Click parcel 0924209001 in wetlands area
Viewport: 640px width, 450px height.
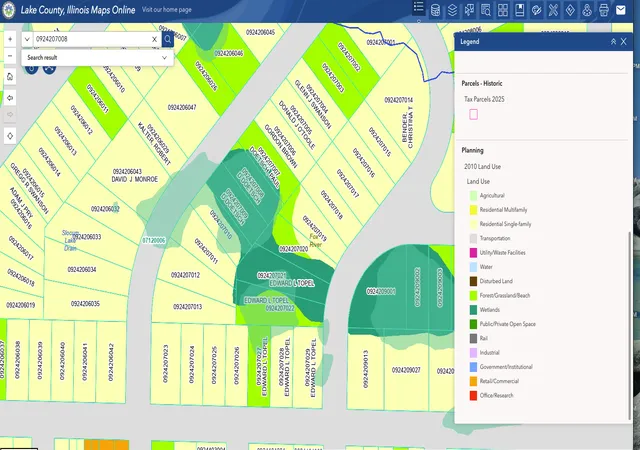381,292
